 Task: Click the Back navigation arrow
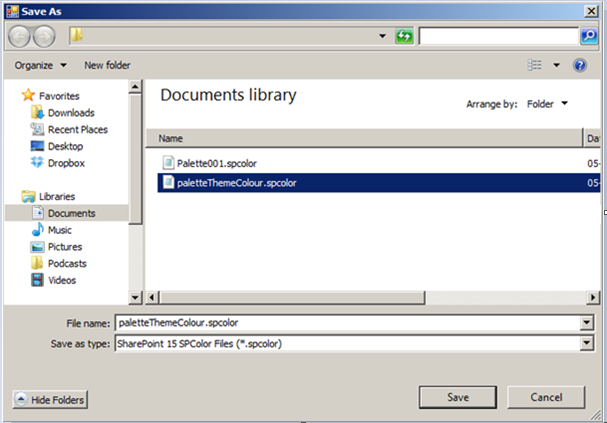point(19,37)
